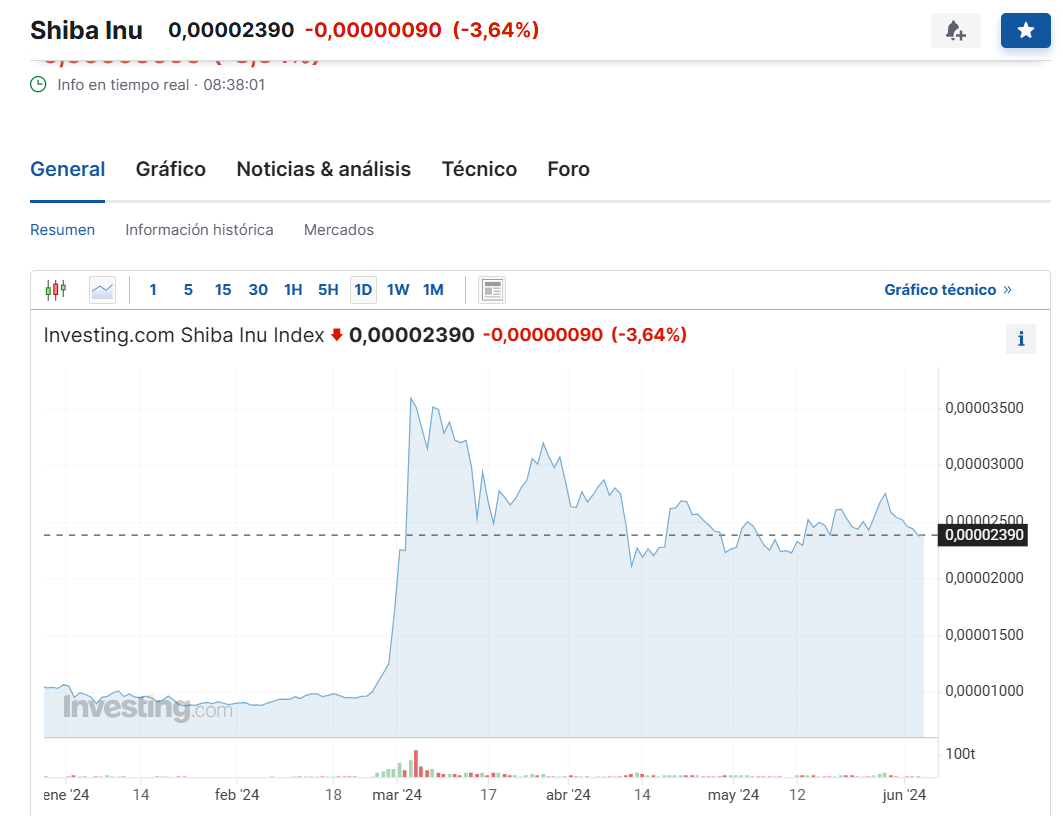The image size is (1063, 816).
Task: Select the 5H interval
Action: (x=328, y=290)
